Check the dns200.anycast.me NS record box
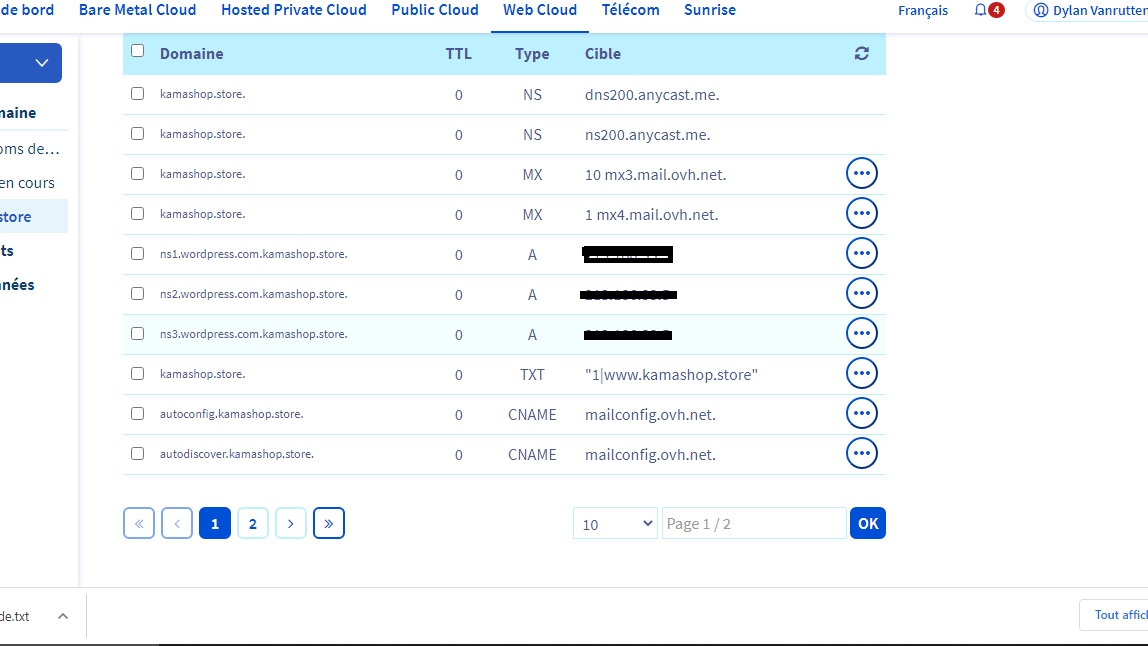 coord(138,94)
